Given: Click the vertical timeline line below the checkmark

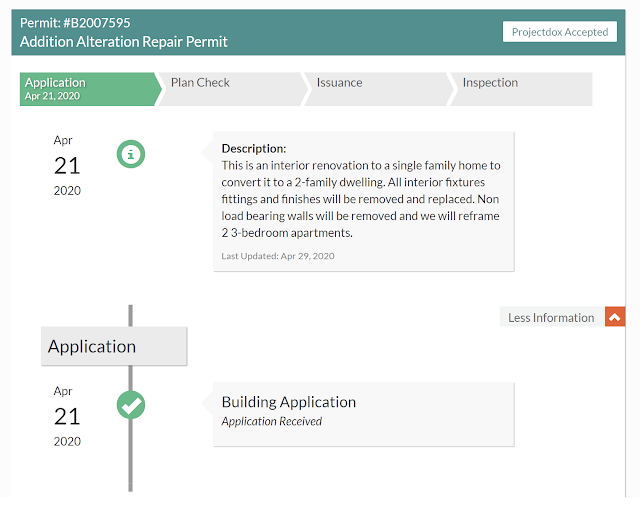Looking at the screenshot, I should [x=131, y=455].
